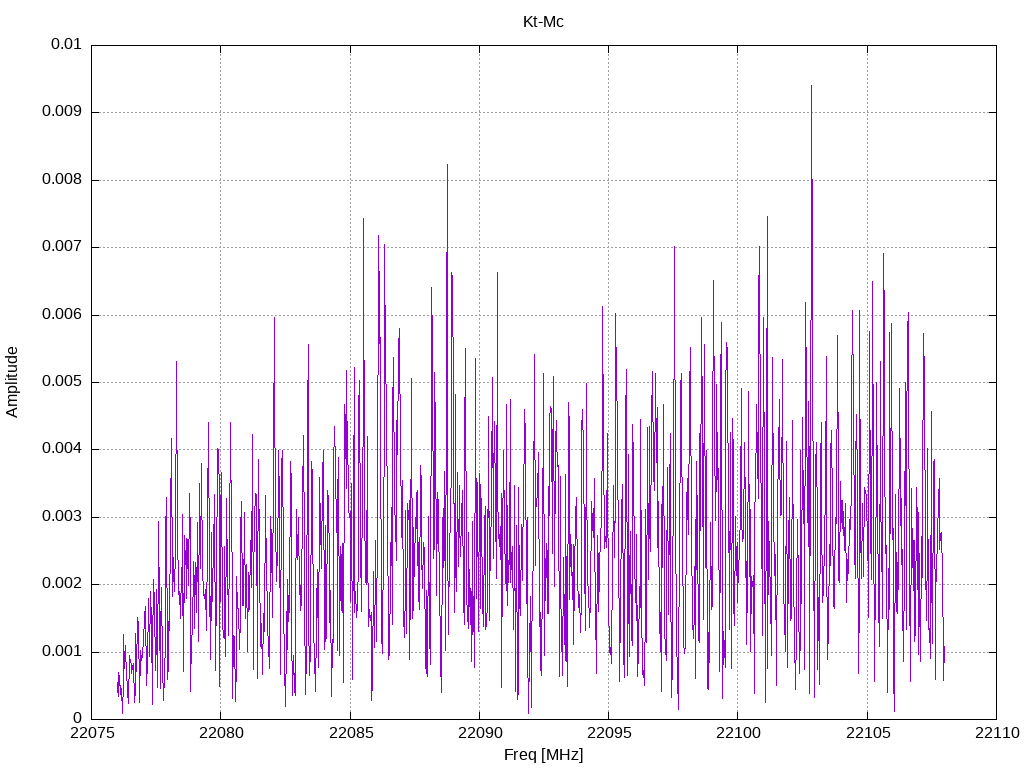This screenshot has width=1024, height=768.
Task: Click y-axis tick label 0.006
Action: point(61,315)
